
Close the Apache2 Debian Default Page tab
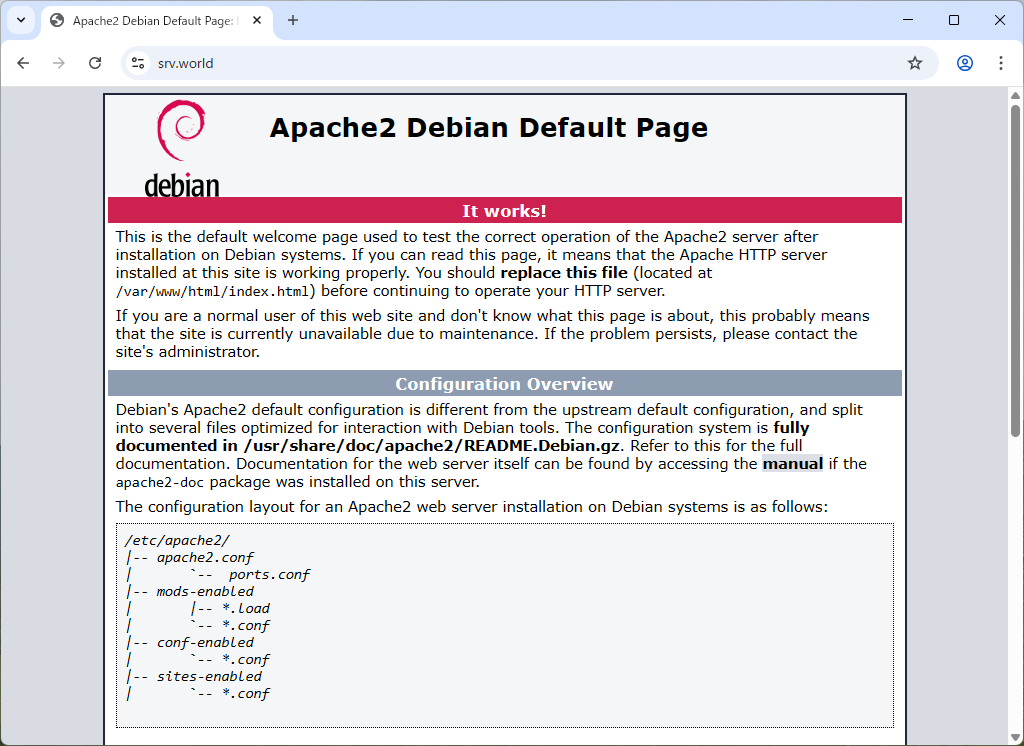tap(255, 19)
